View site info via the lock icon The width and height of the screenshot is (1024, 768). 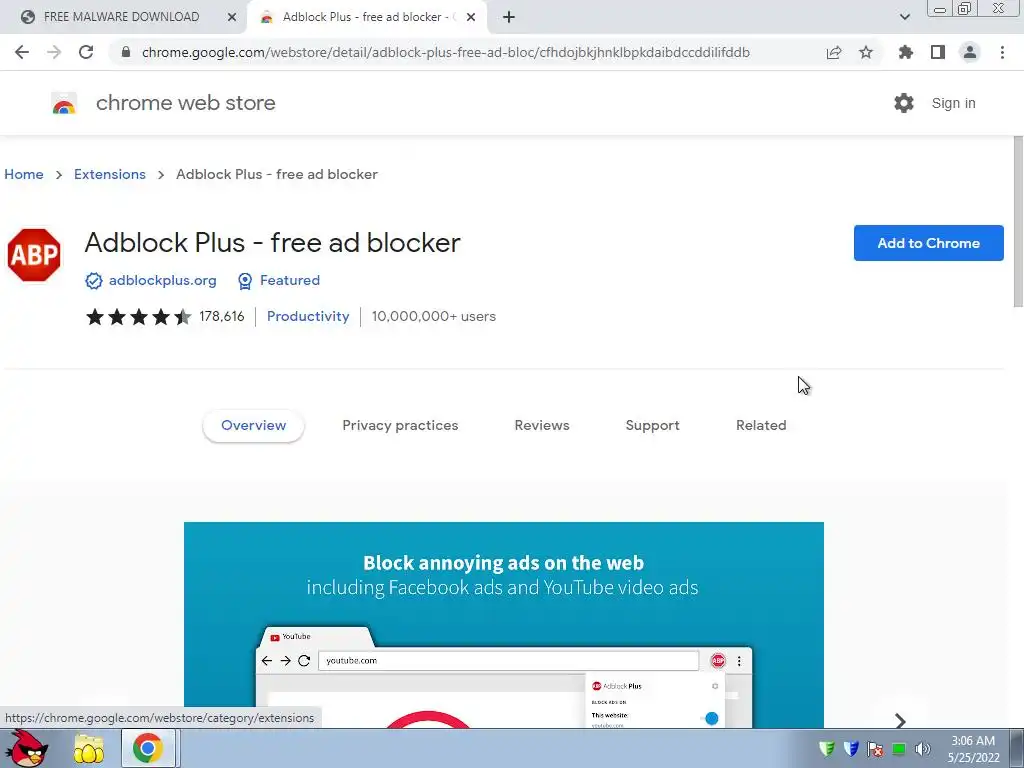coord(126,52)
